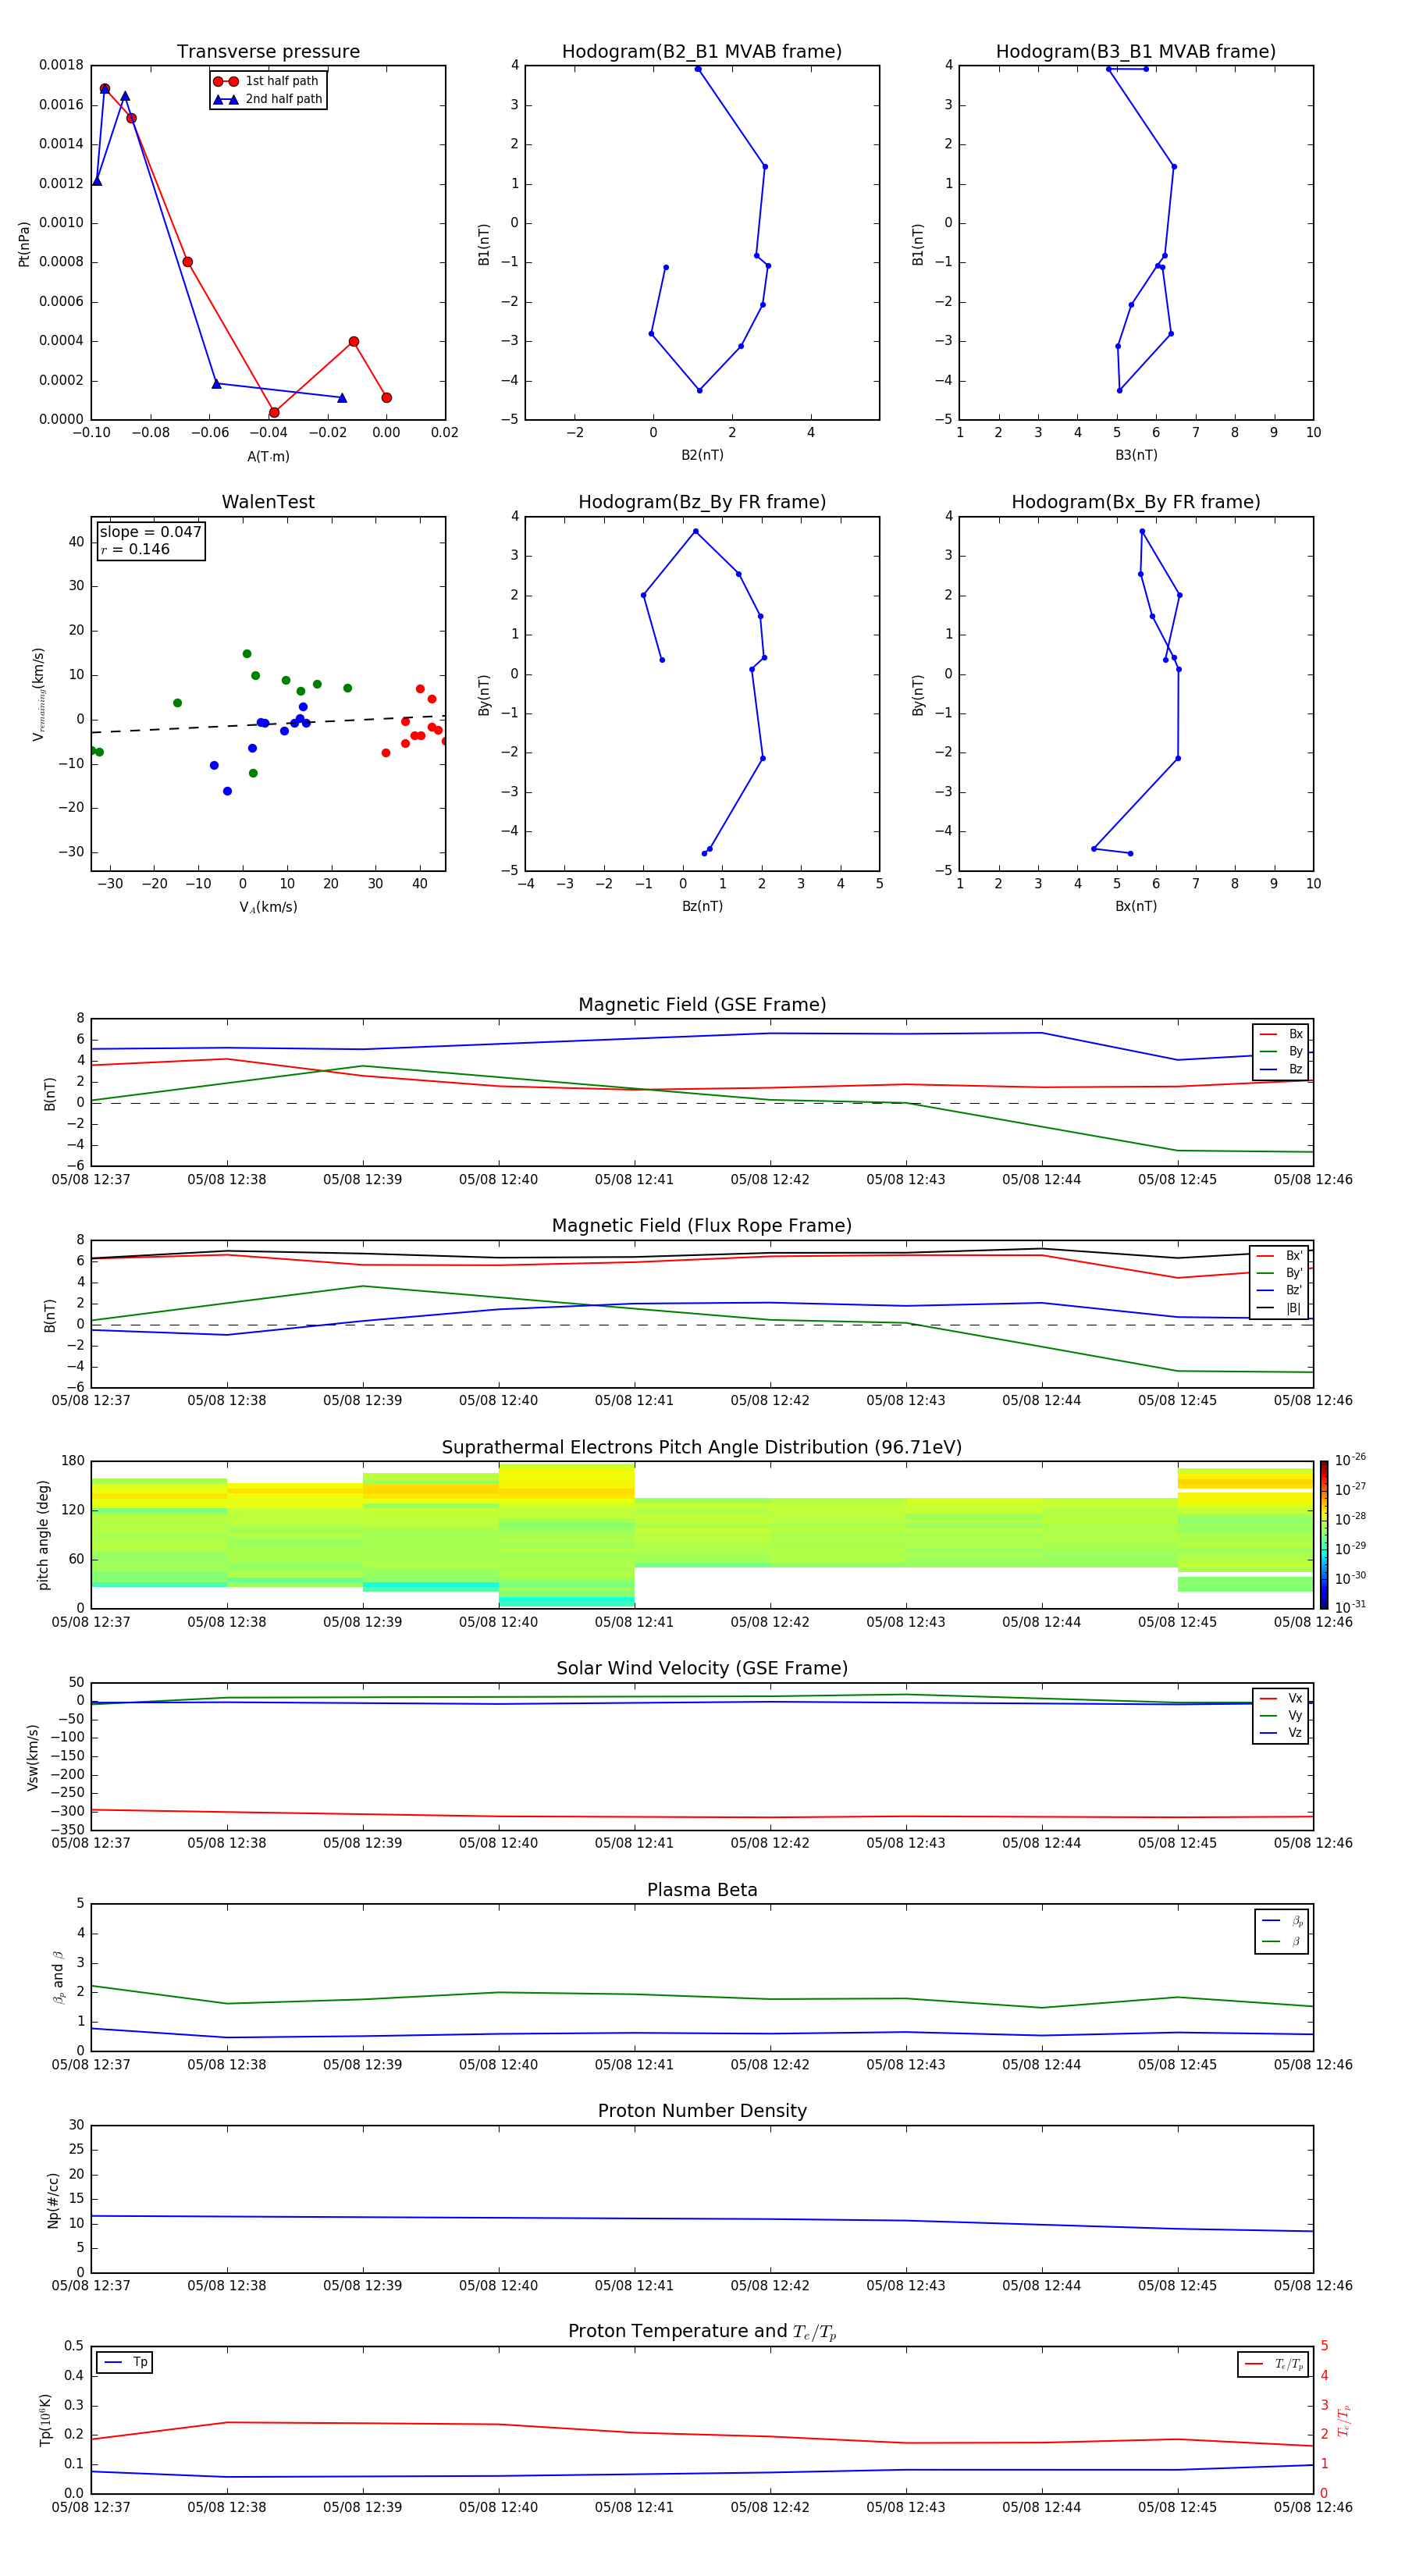The height and width of the screenshot is (2576, 1405).
Task: Click the 'Magnetic Field (GSE Frame)' title
Action: tap(702, 1005)
